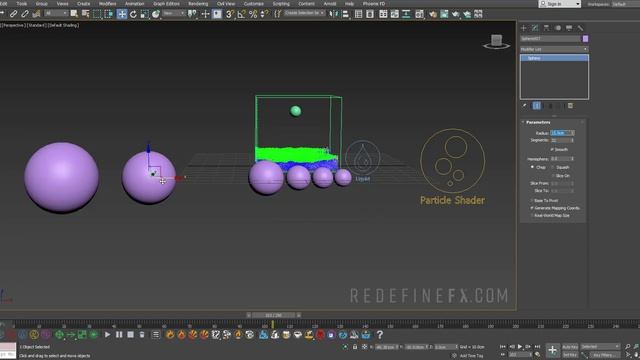Open the Motion tab icon
Screen dimensions: 640x360
click(x=558, y=28)
